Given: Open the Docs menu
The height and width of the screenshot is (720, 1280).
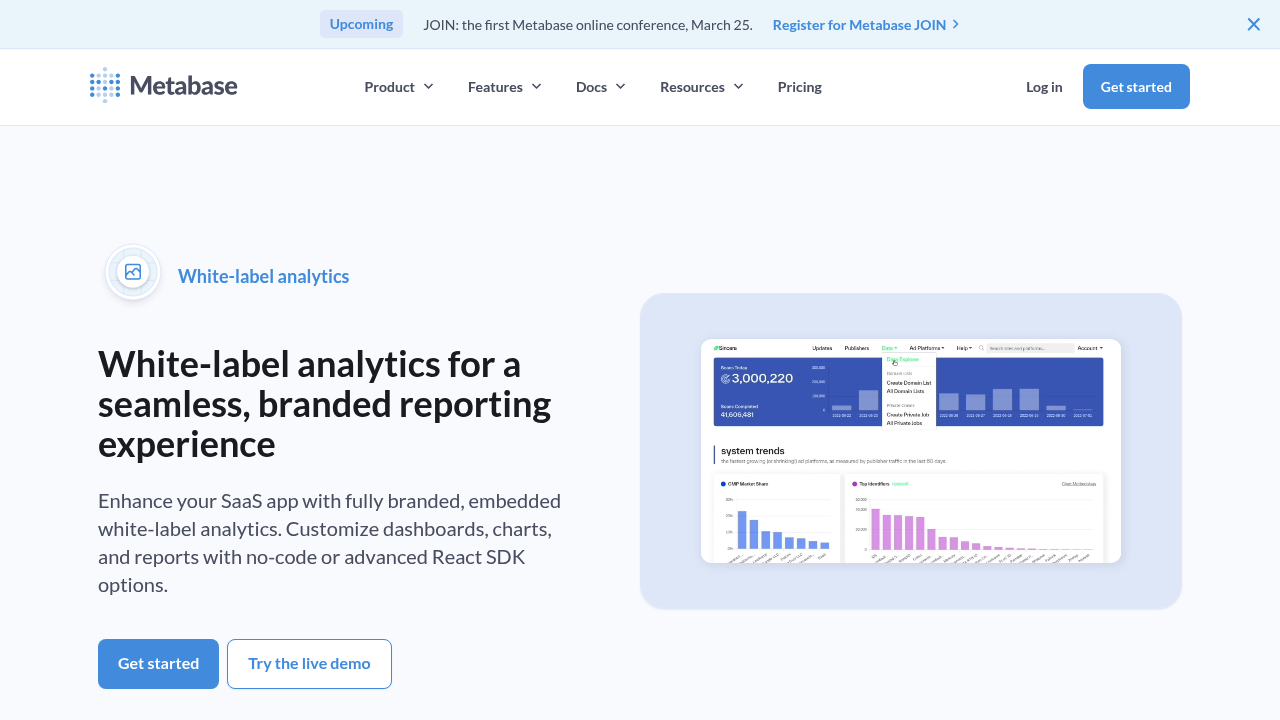Looking at the screenshot, I should (x=601, y=87).
